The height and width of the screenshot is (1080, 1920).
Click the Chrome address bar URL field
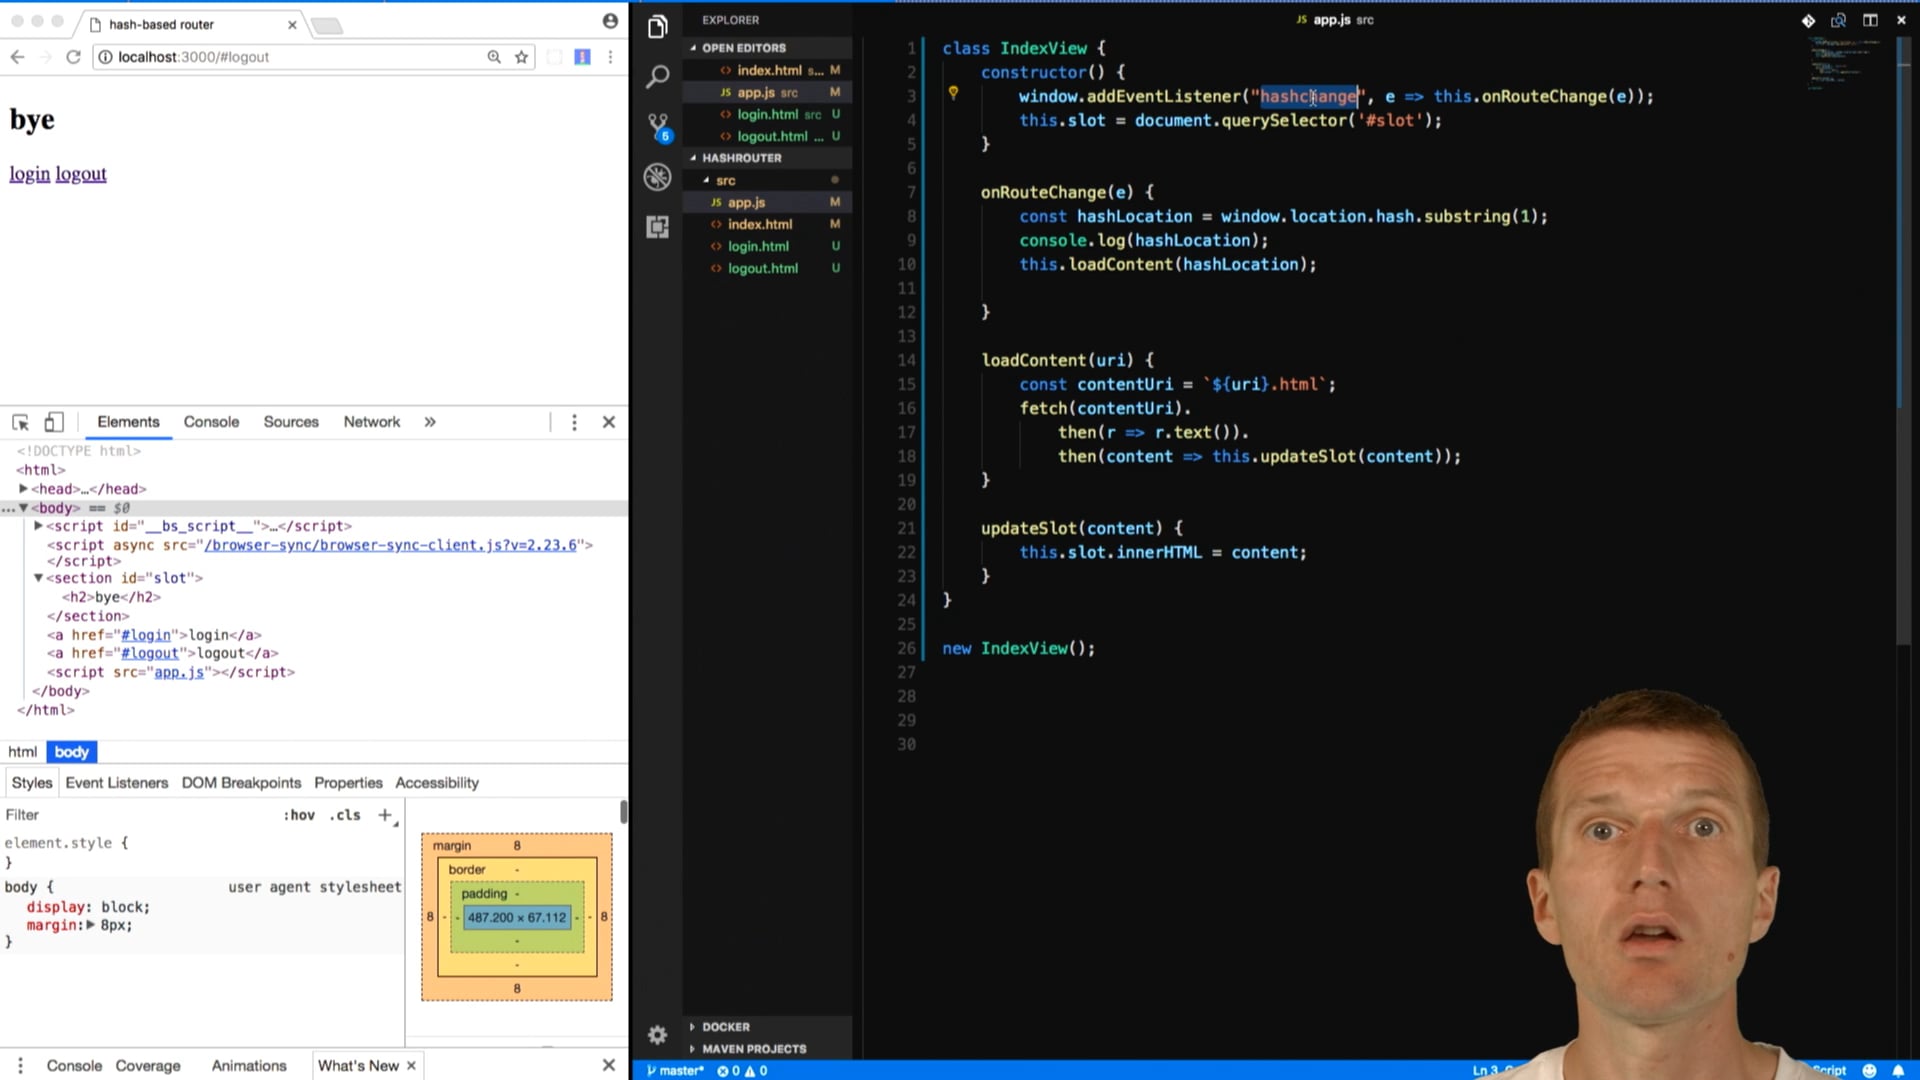[x=290, y=57]
